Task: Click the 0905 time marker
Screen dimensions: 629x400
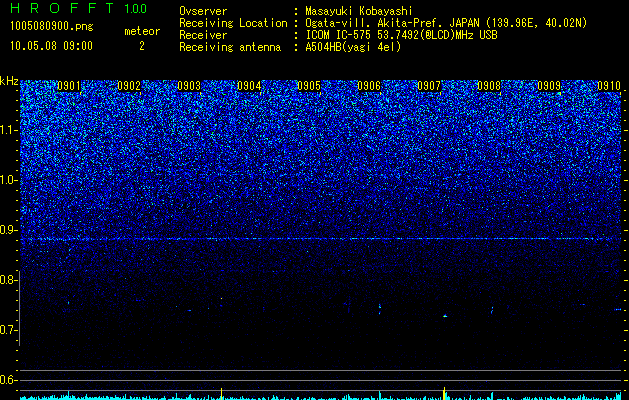Action: coord(309,86)
